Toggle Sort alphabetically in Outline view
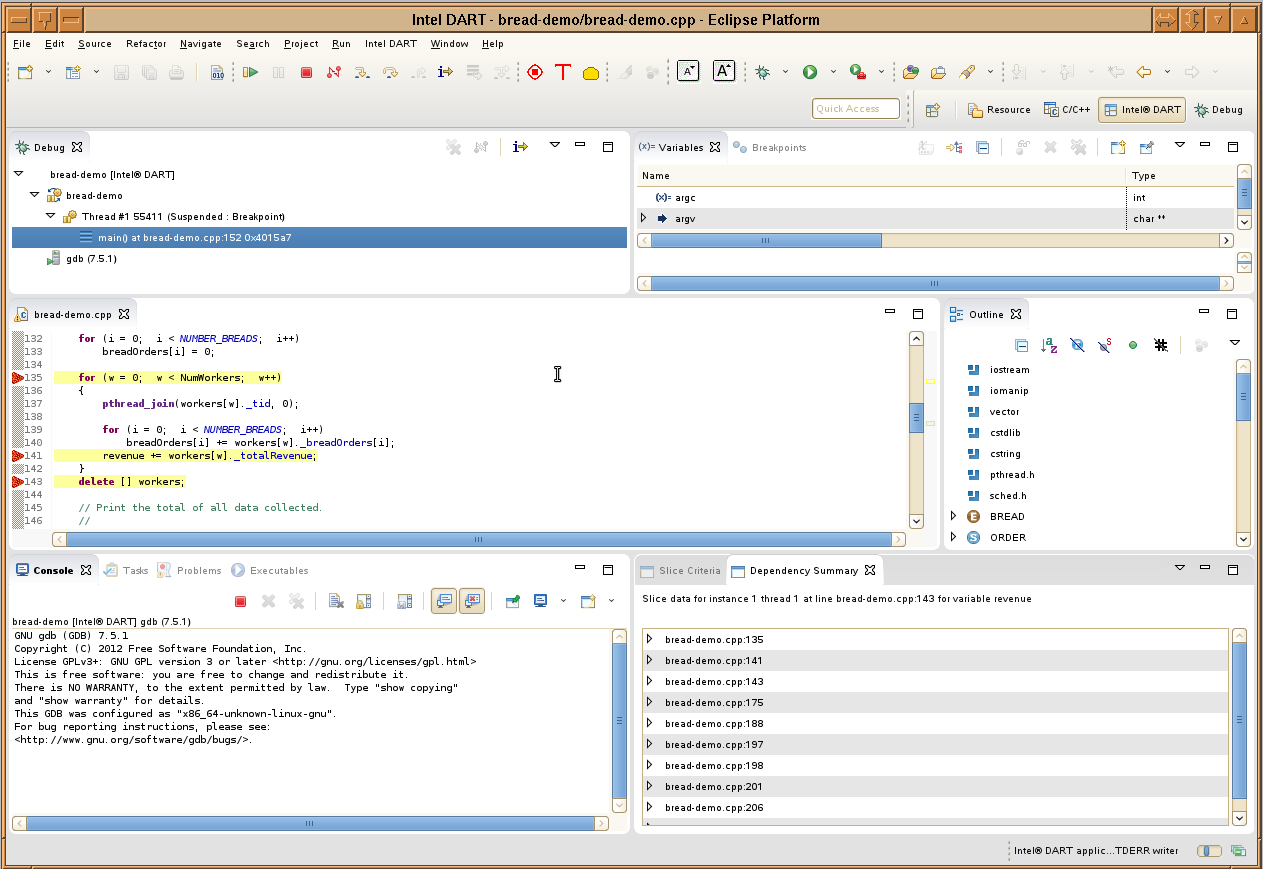1263x869 pixels. click(x=1049, y=345)
